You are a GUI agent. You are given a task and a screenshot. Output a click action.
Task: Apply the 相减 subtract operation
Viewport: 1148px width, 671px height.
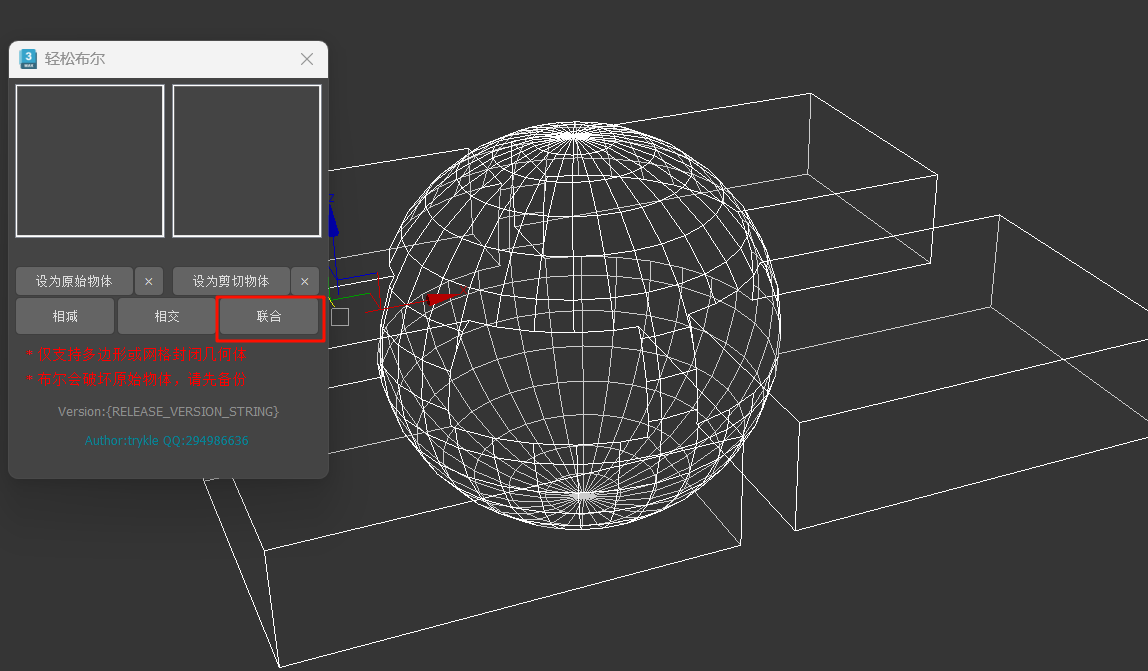pyautogui.click(x=65, y=316)
